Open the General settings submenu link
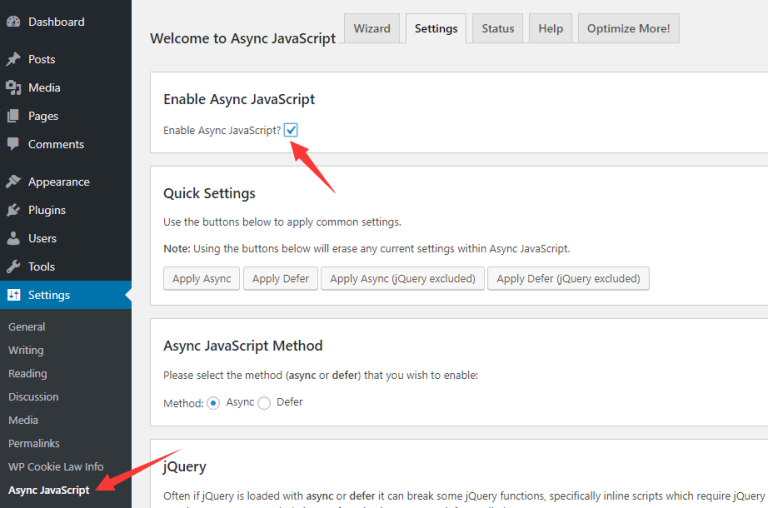Screen dimensions: 768x508 (x=26, y=327)
